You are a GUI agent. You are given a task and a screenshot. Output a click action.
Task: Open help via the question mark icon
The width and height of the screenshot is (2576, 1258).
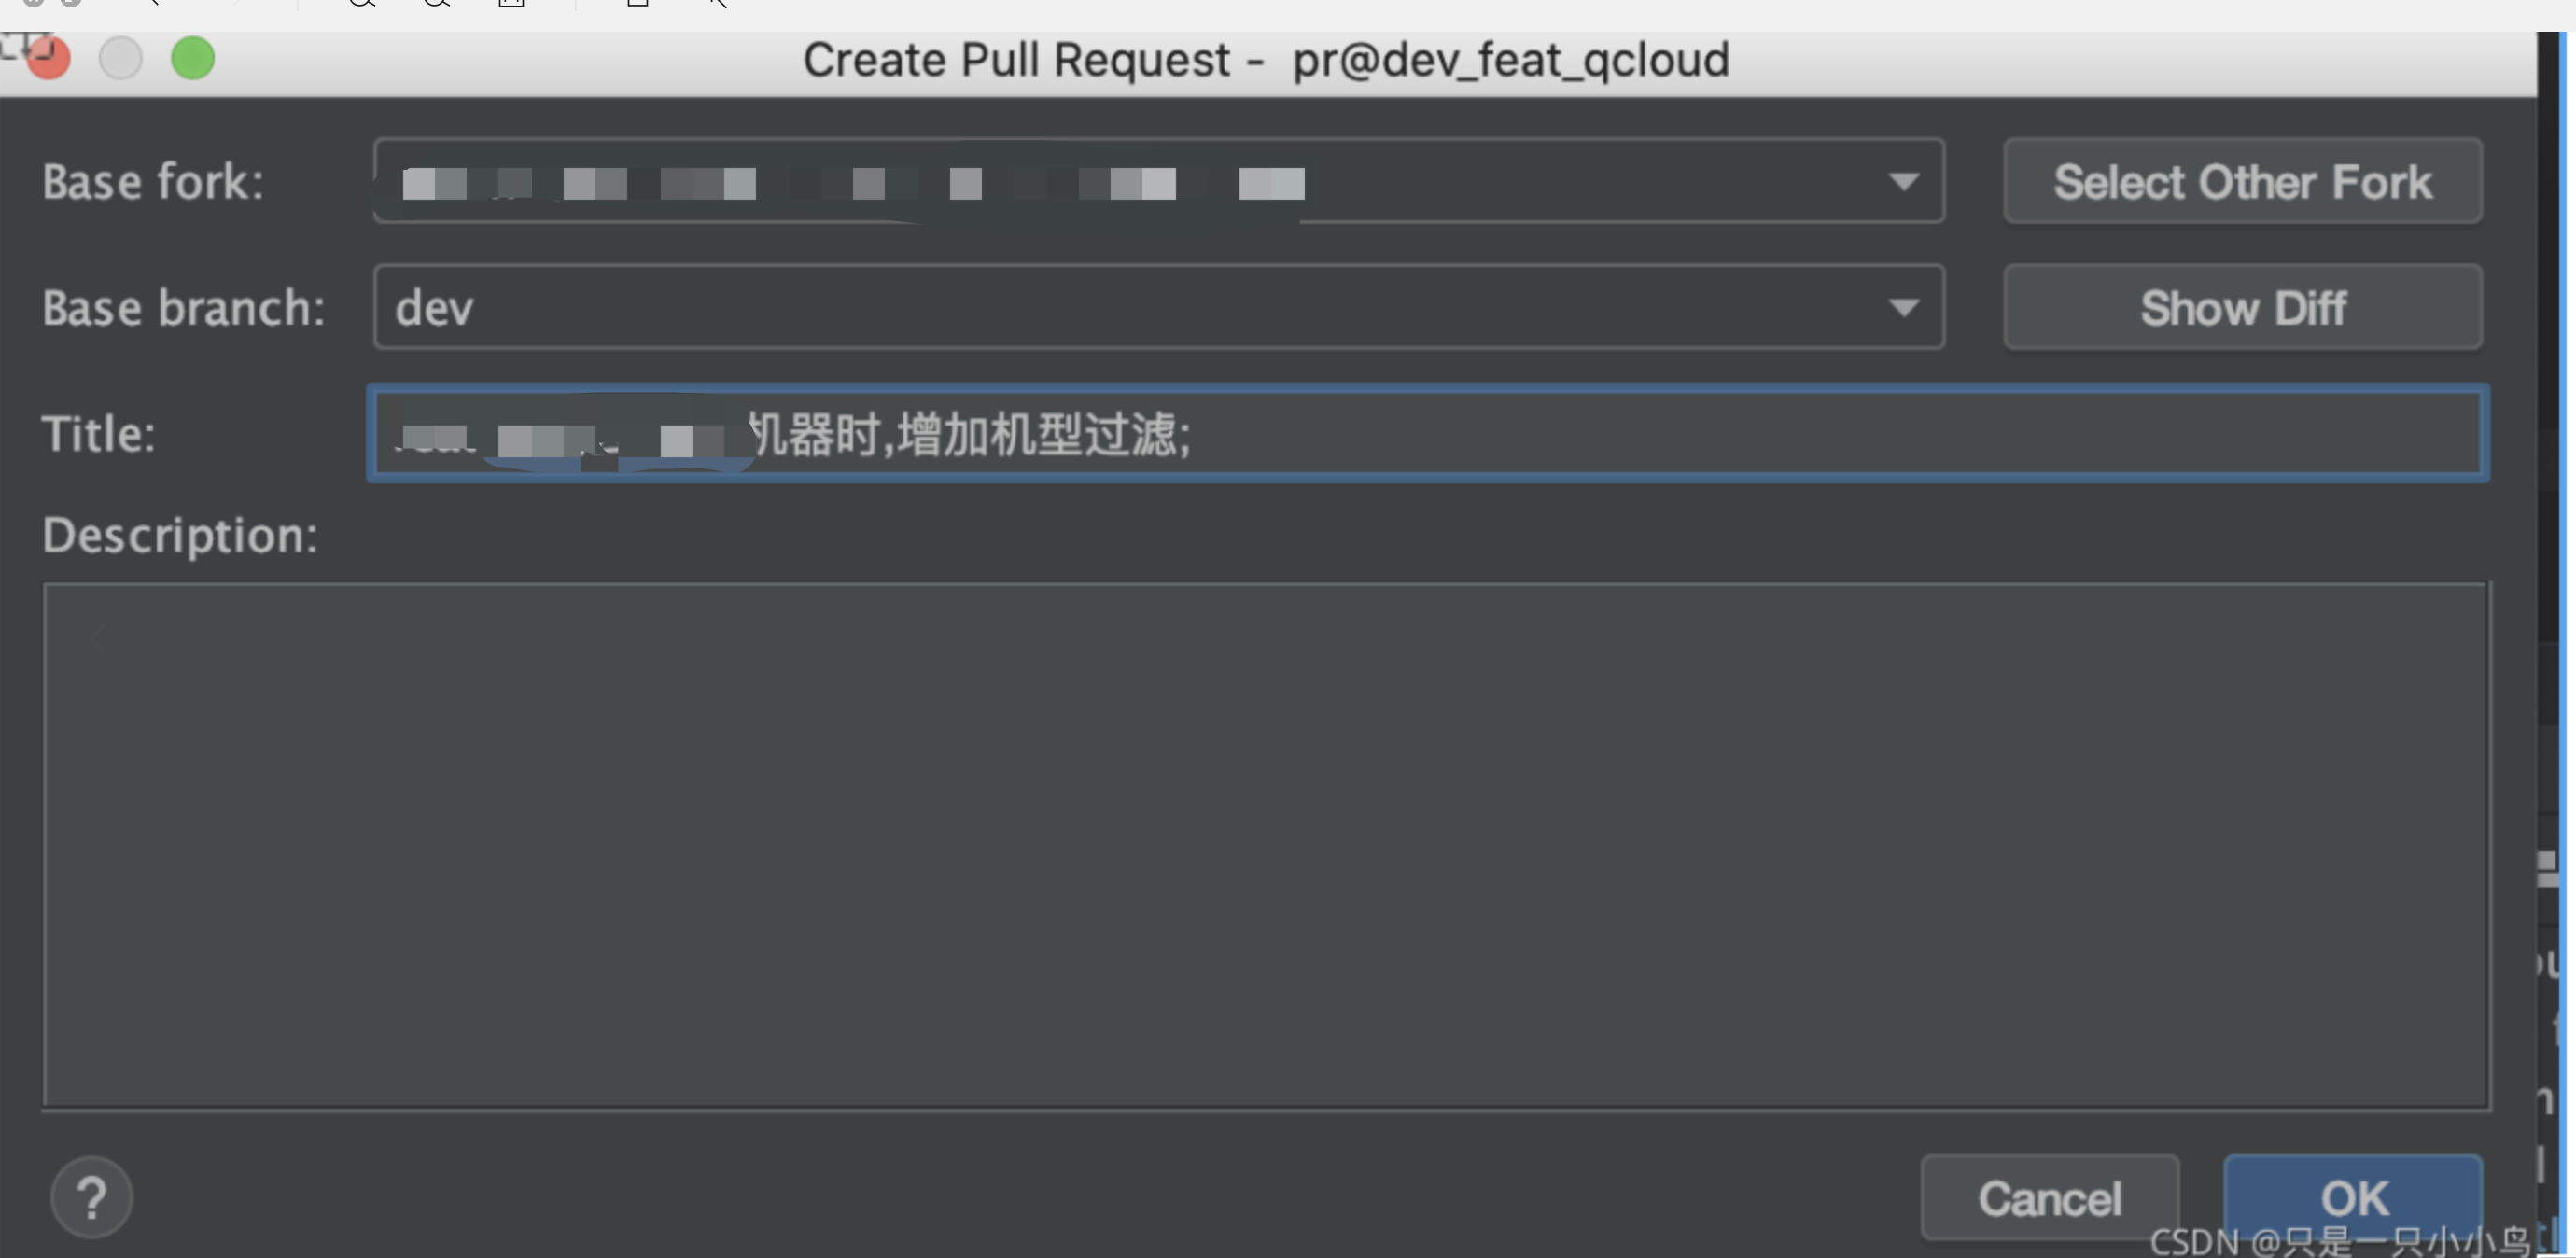[91, 1196]
